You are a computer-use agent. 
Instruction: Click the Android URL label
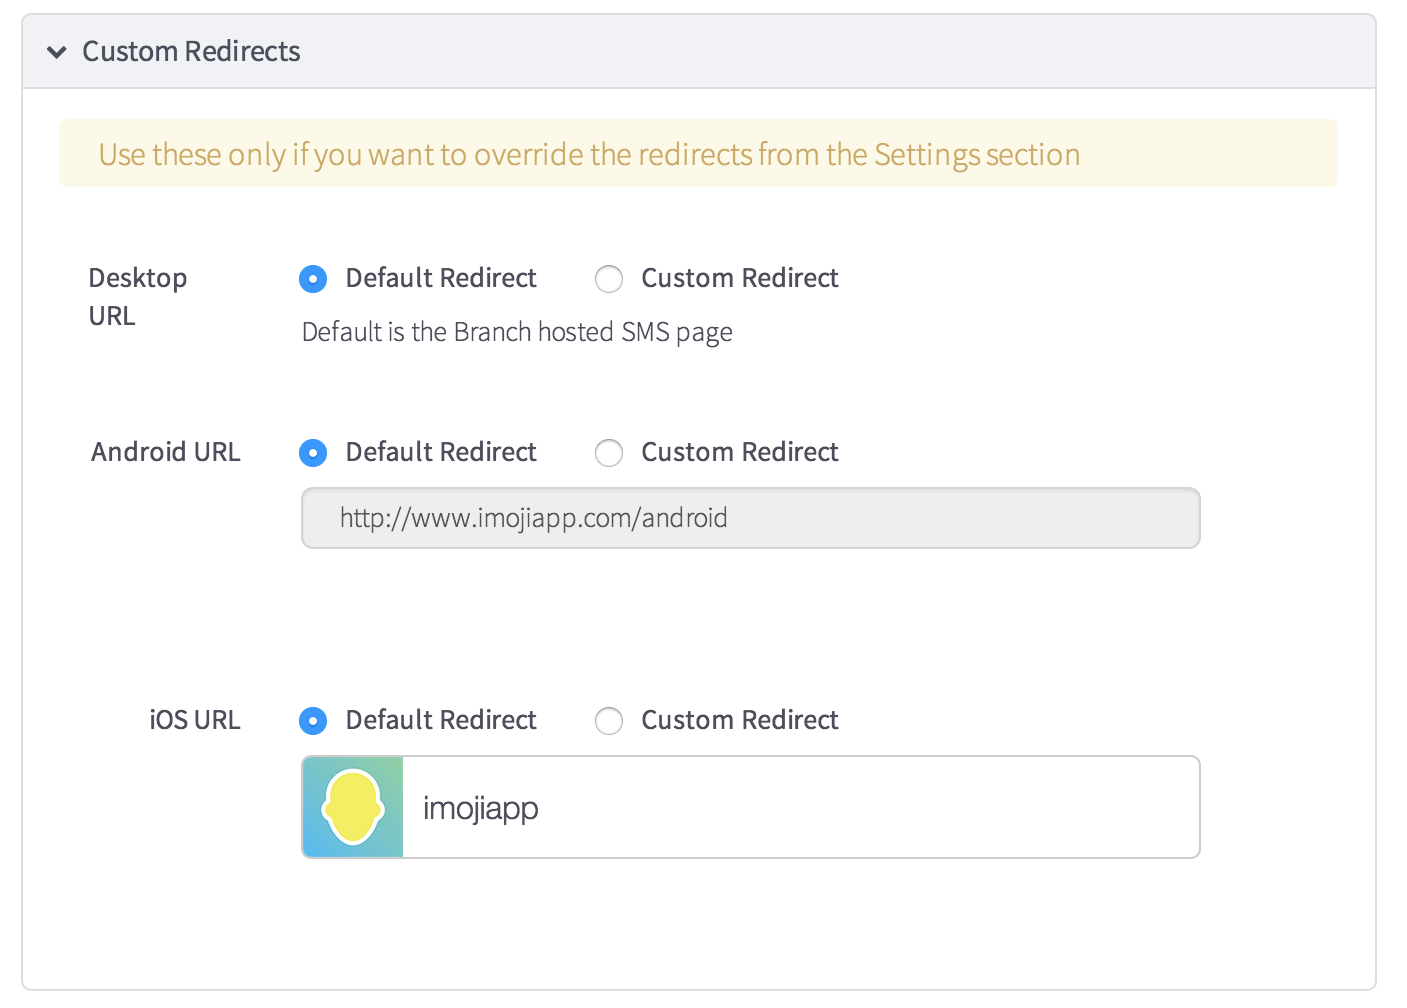[x=166, y=452]
